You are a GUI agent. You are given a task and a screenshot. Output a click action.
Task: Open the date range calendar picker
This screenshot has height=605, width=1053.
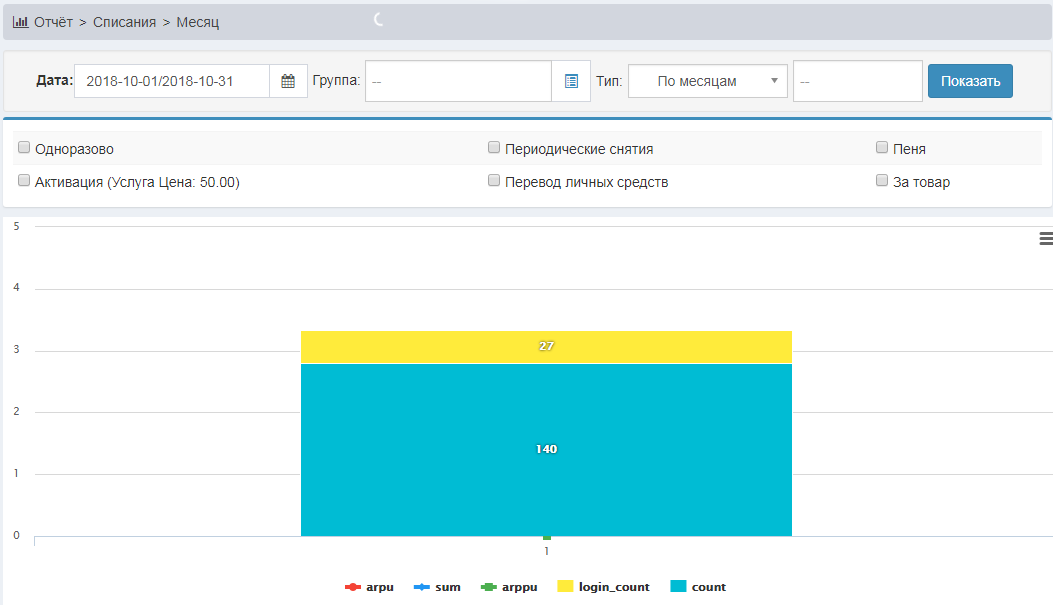point(288,82)
